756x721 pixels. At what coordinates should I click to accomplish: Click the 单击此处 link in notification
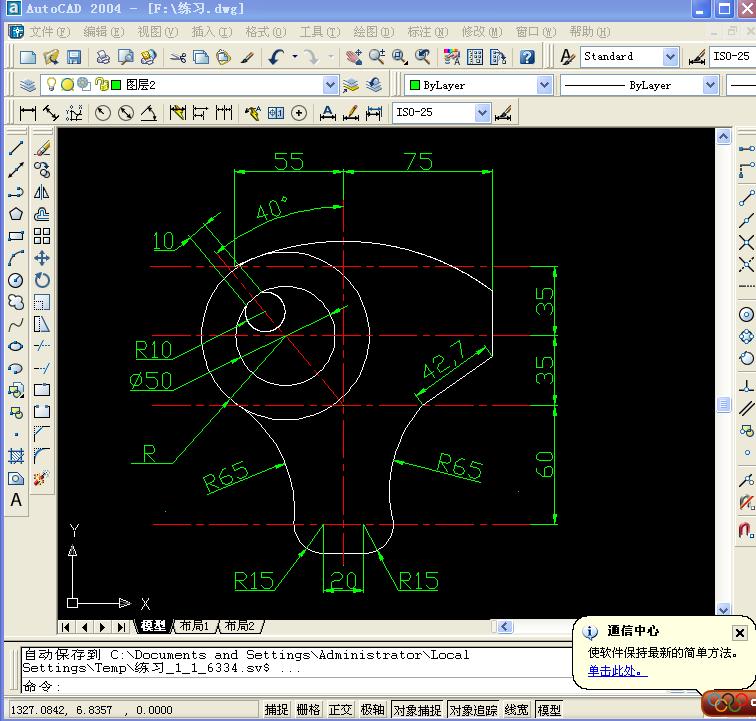[x=617, y=671]
